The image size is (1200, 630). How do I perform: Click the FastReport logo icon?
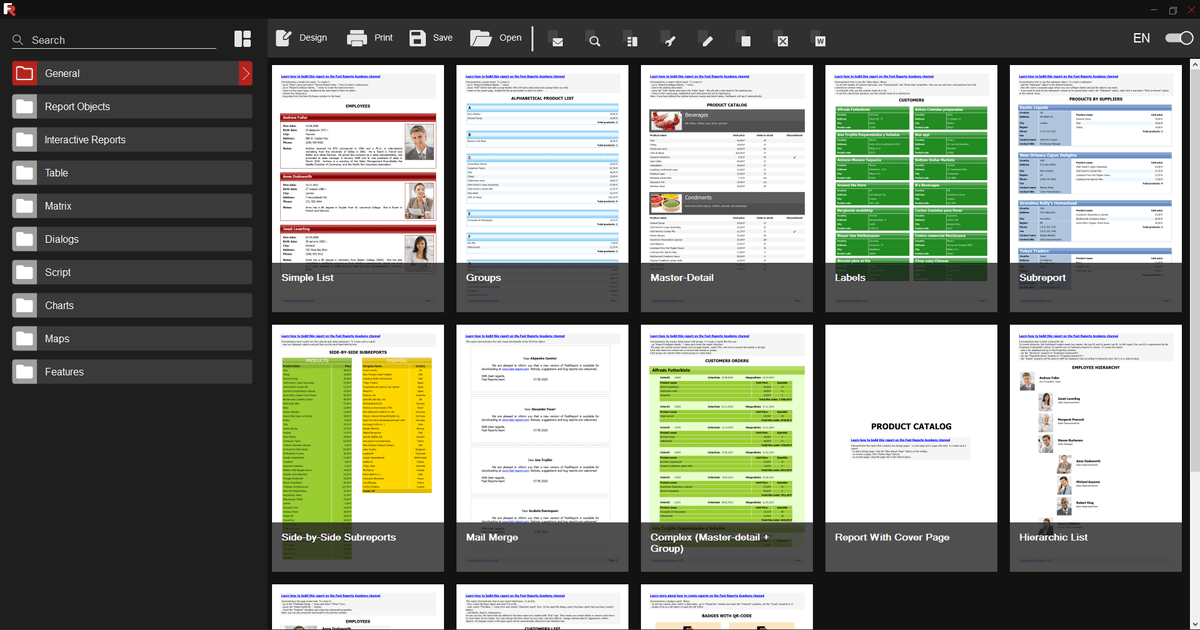coord(9,9)
